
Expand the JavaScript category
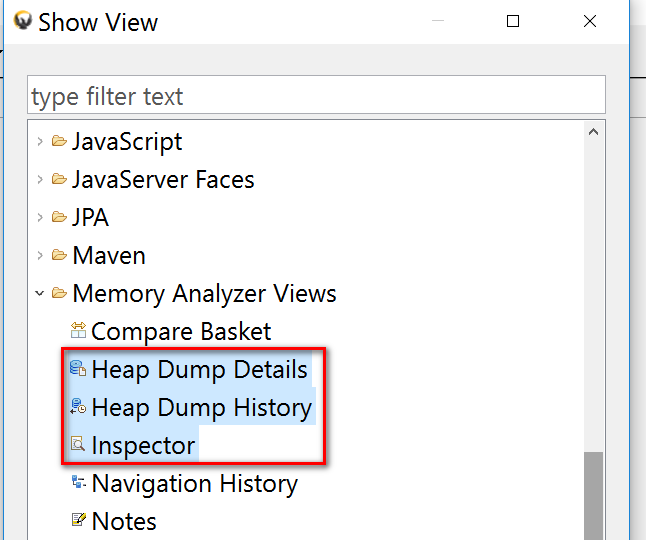tap(40, 141)
